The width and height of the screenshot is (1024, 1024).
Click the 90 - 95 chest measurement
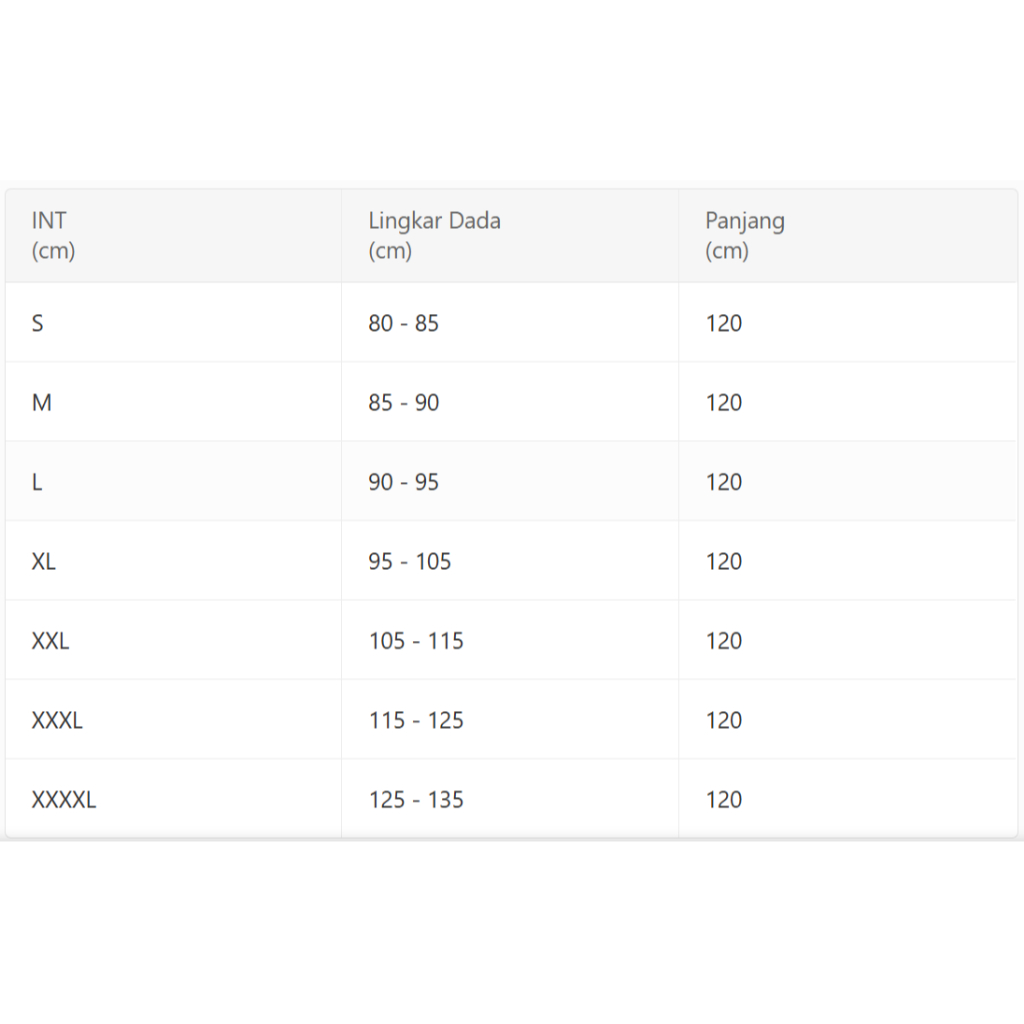(403, 482)
